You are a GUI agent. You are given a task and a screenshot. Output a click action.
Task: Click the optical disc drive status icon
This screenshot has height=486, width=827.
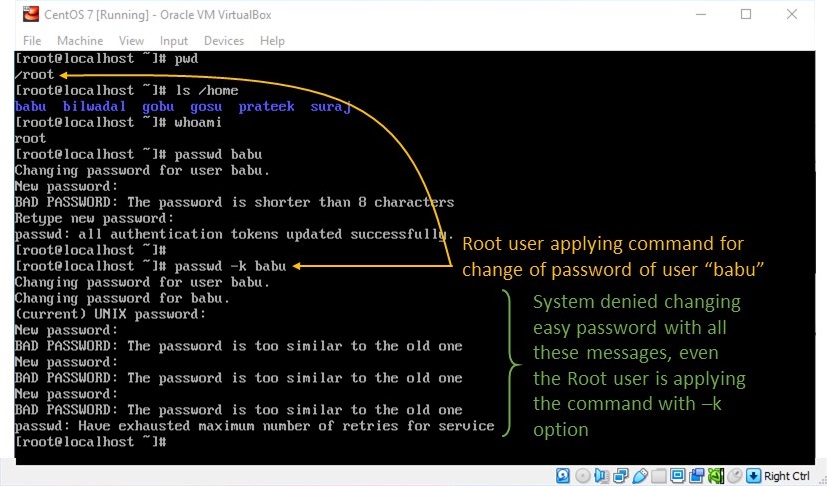click(x=583, y=476)
